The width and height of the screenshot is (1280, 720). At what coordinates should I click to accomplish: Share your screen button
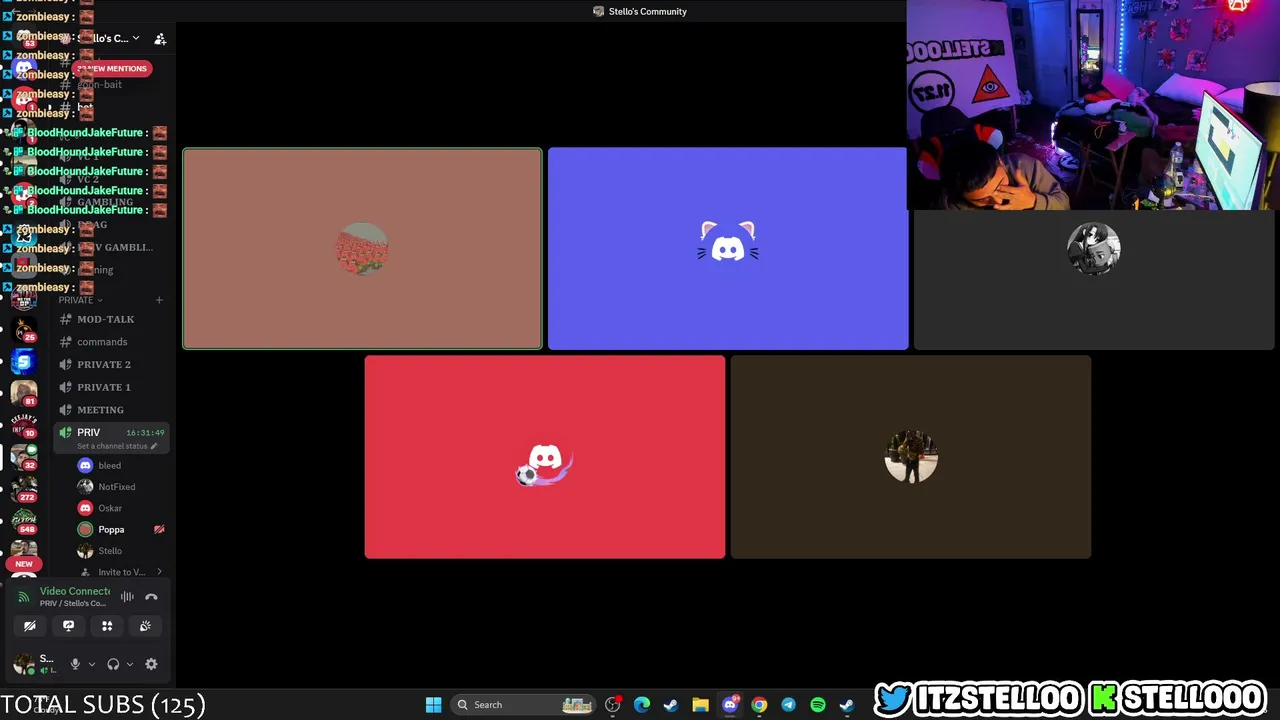68,626
